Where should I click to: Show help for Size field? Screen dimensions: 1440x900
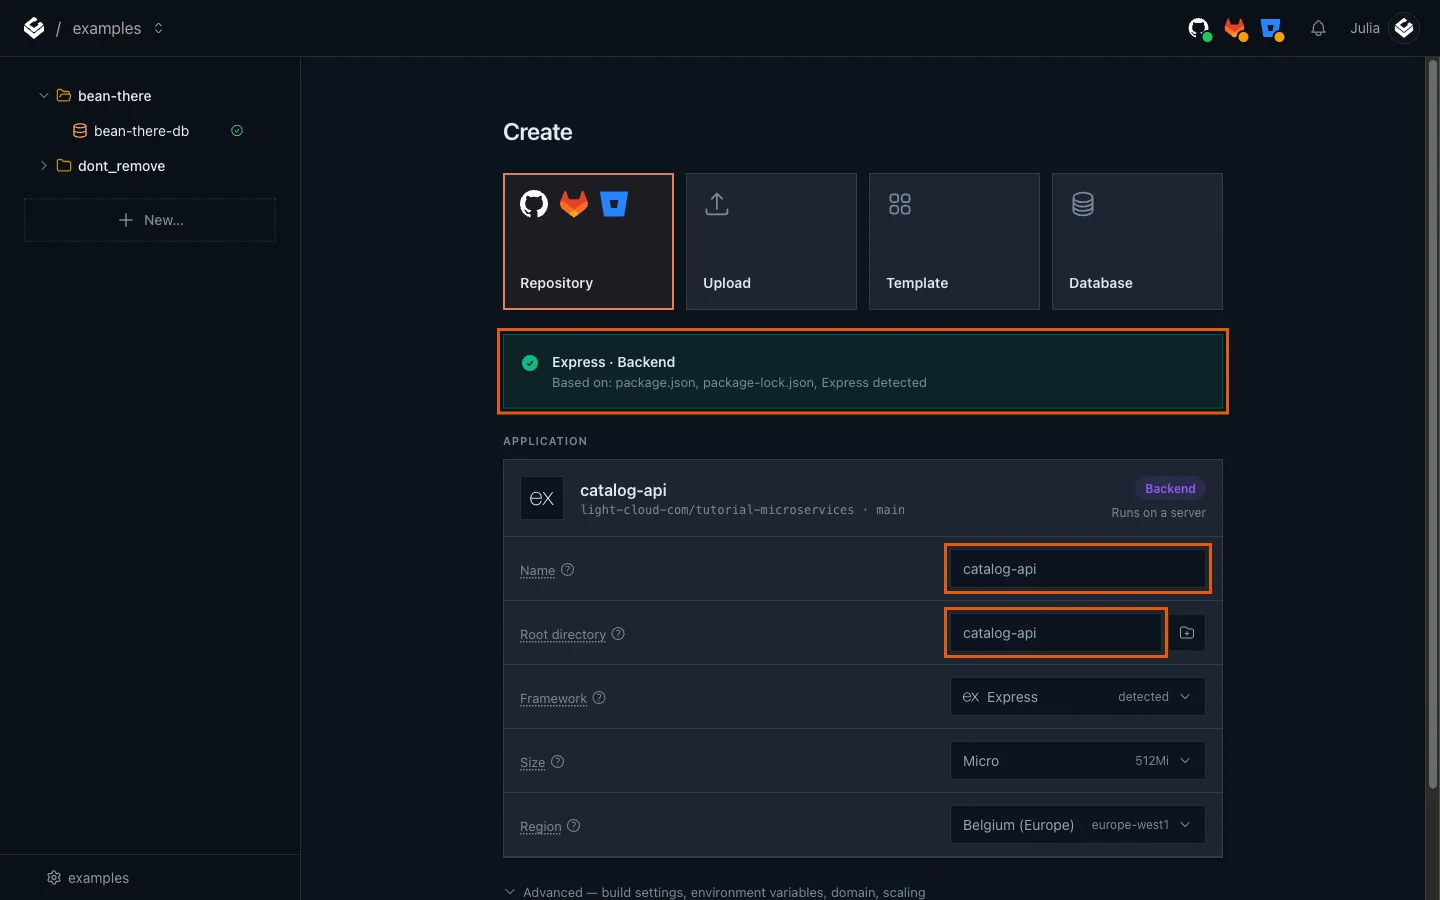[x=558, y=762]
